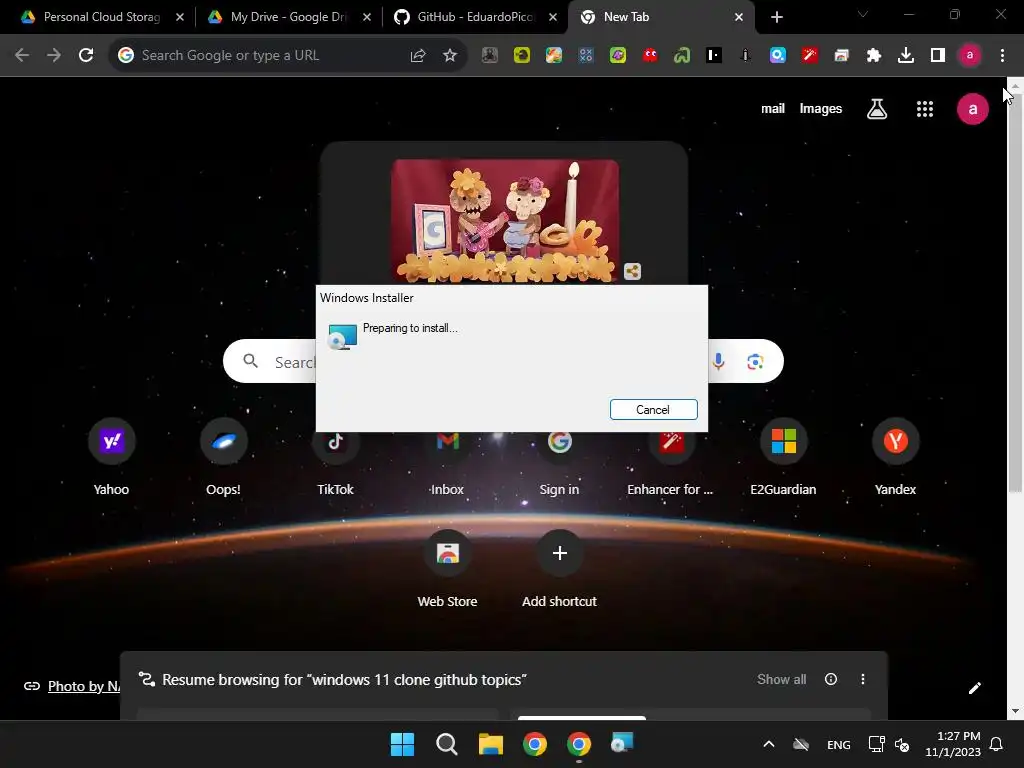Open the mail link on New Tab page
This screenshot has width=1024, height=768.
773,109
